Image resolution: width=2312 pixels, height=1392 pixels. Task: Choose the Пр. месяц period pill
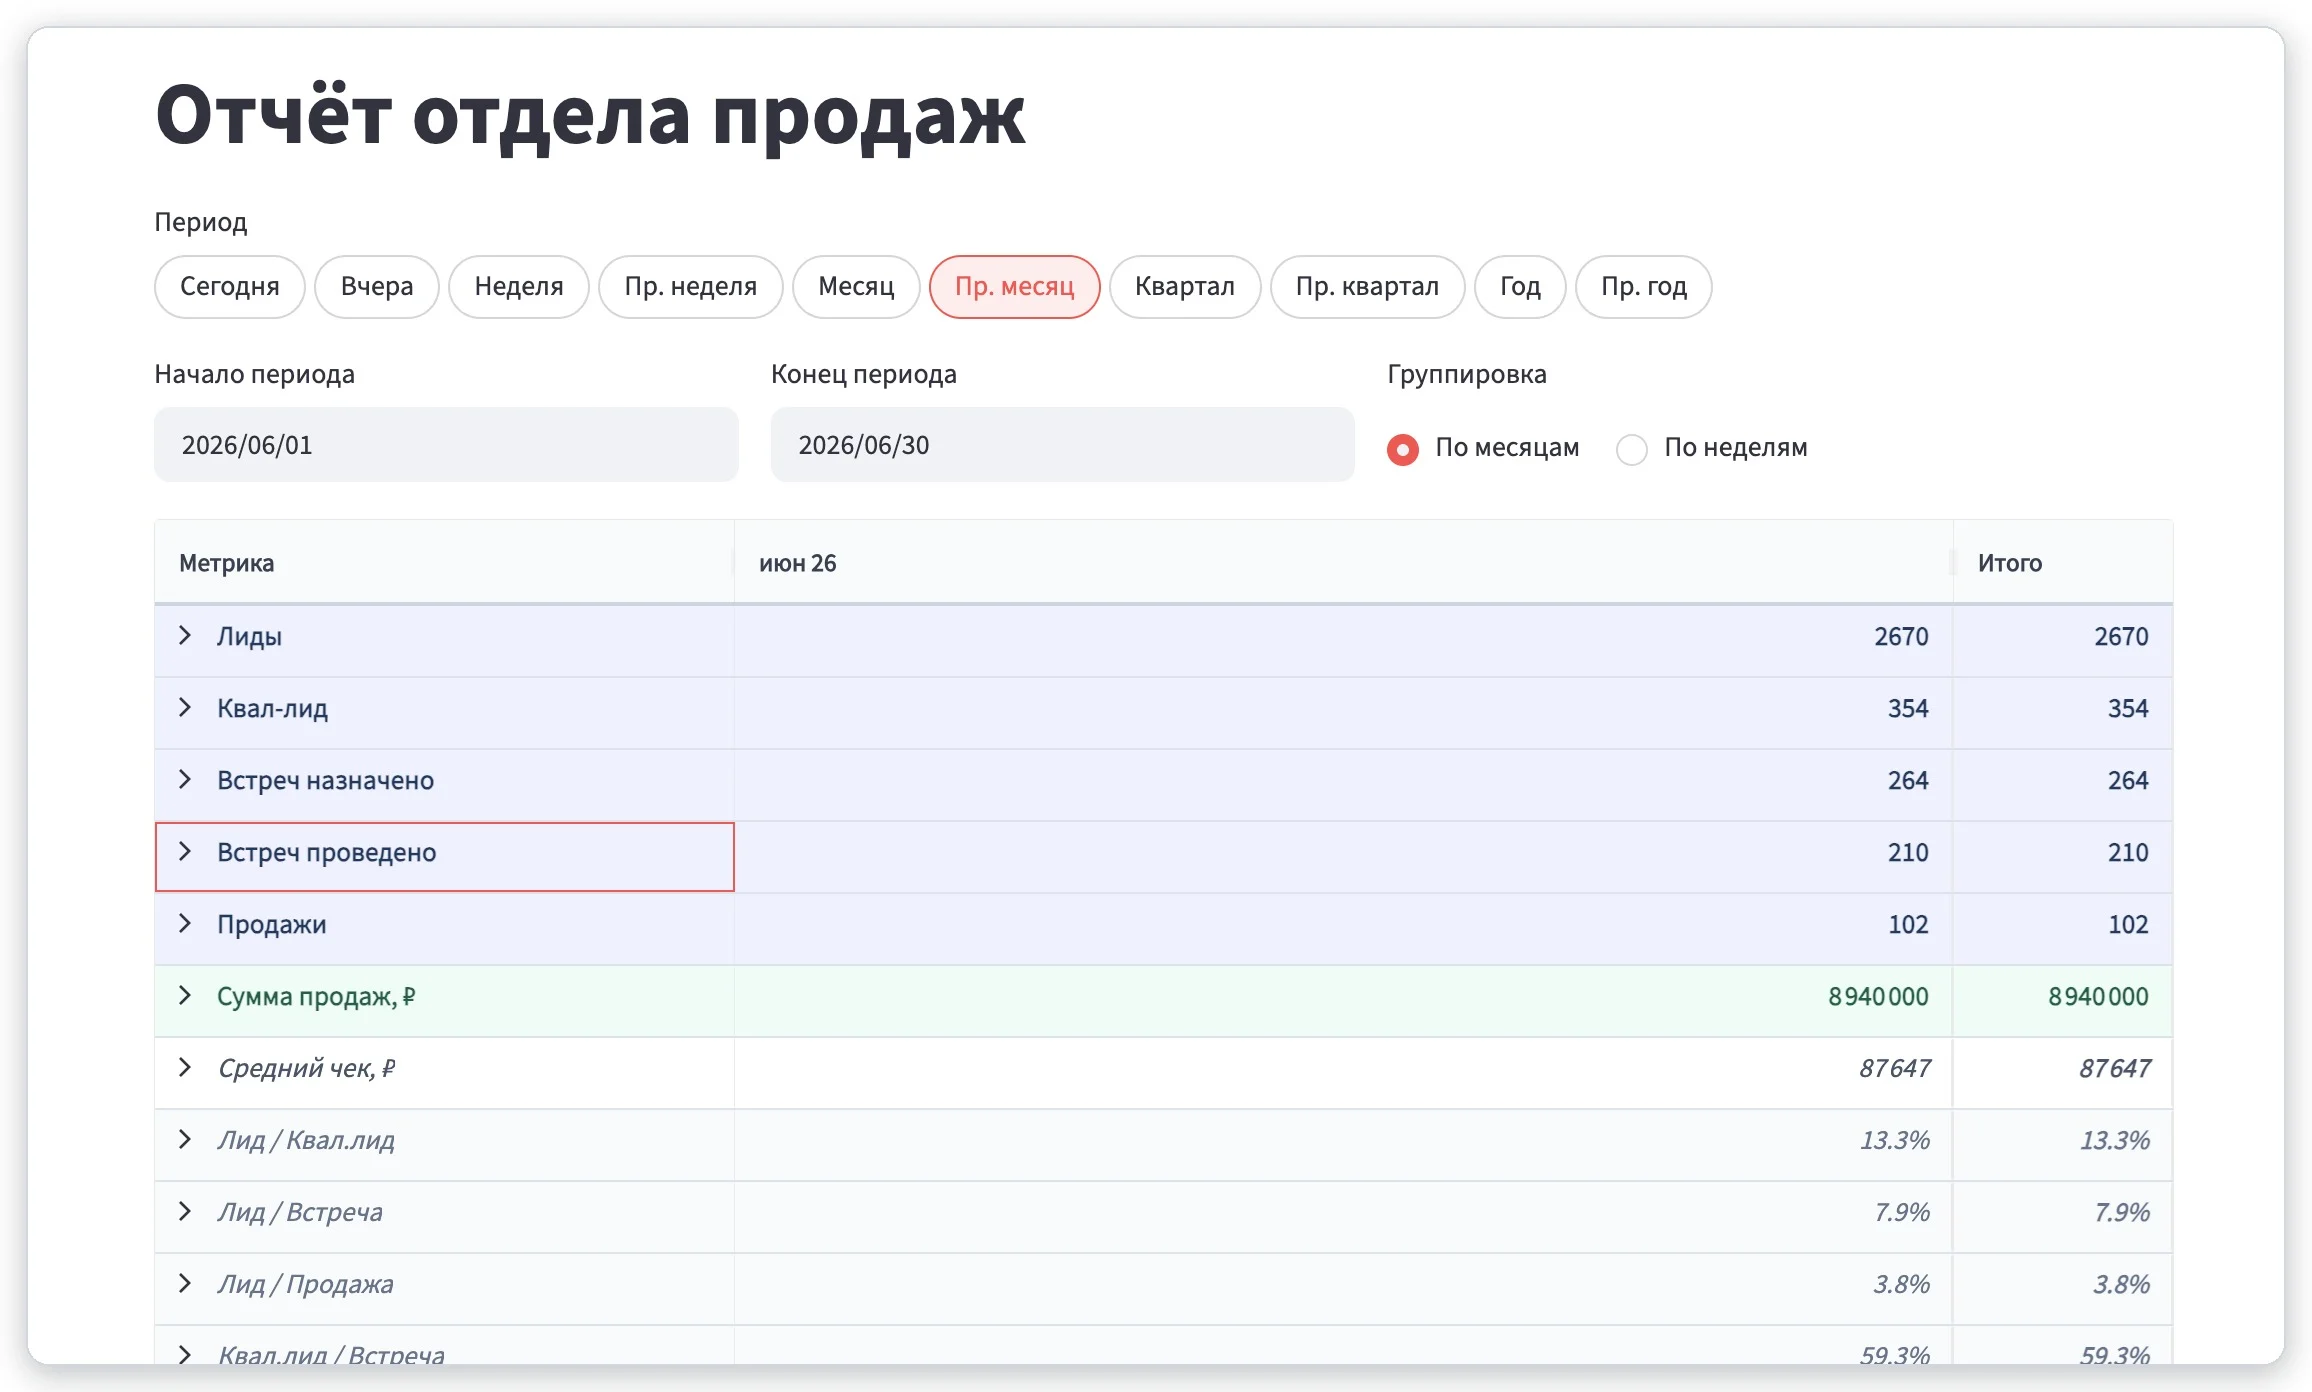tap(1015, 287)
